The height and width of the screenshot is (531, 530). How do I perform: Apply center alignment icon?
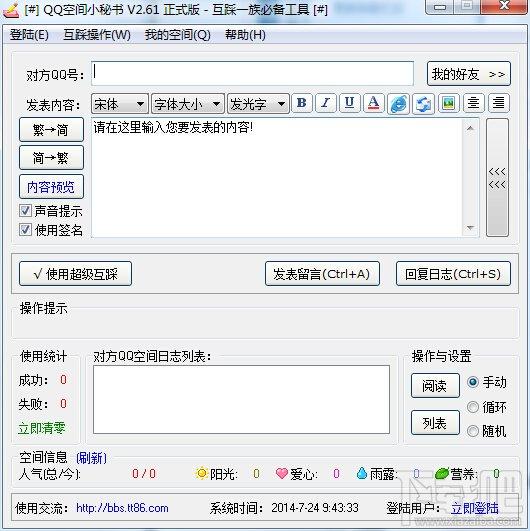click(473, 103)
